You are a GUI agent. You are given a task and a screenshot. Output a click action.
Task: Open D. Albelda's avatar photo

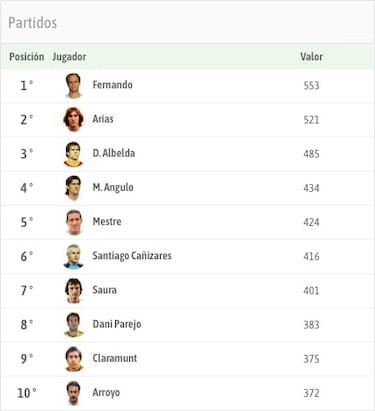coord(73,154)
